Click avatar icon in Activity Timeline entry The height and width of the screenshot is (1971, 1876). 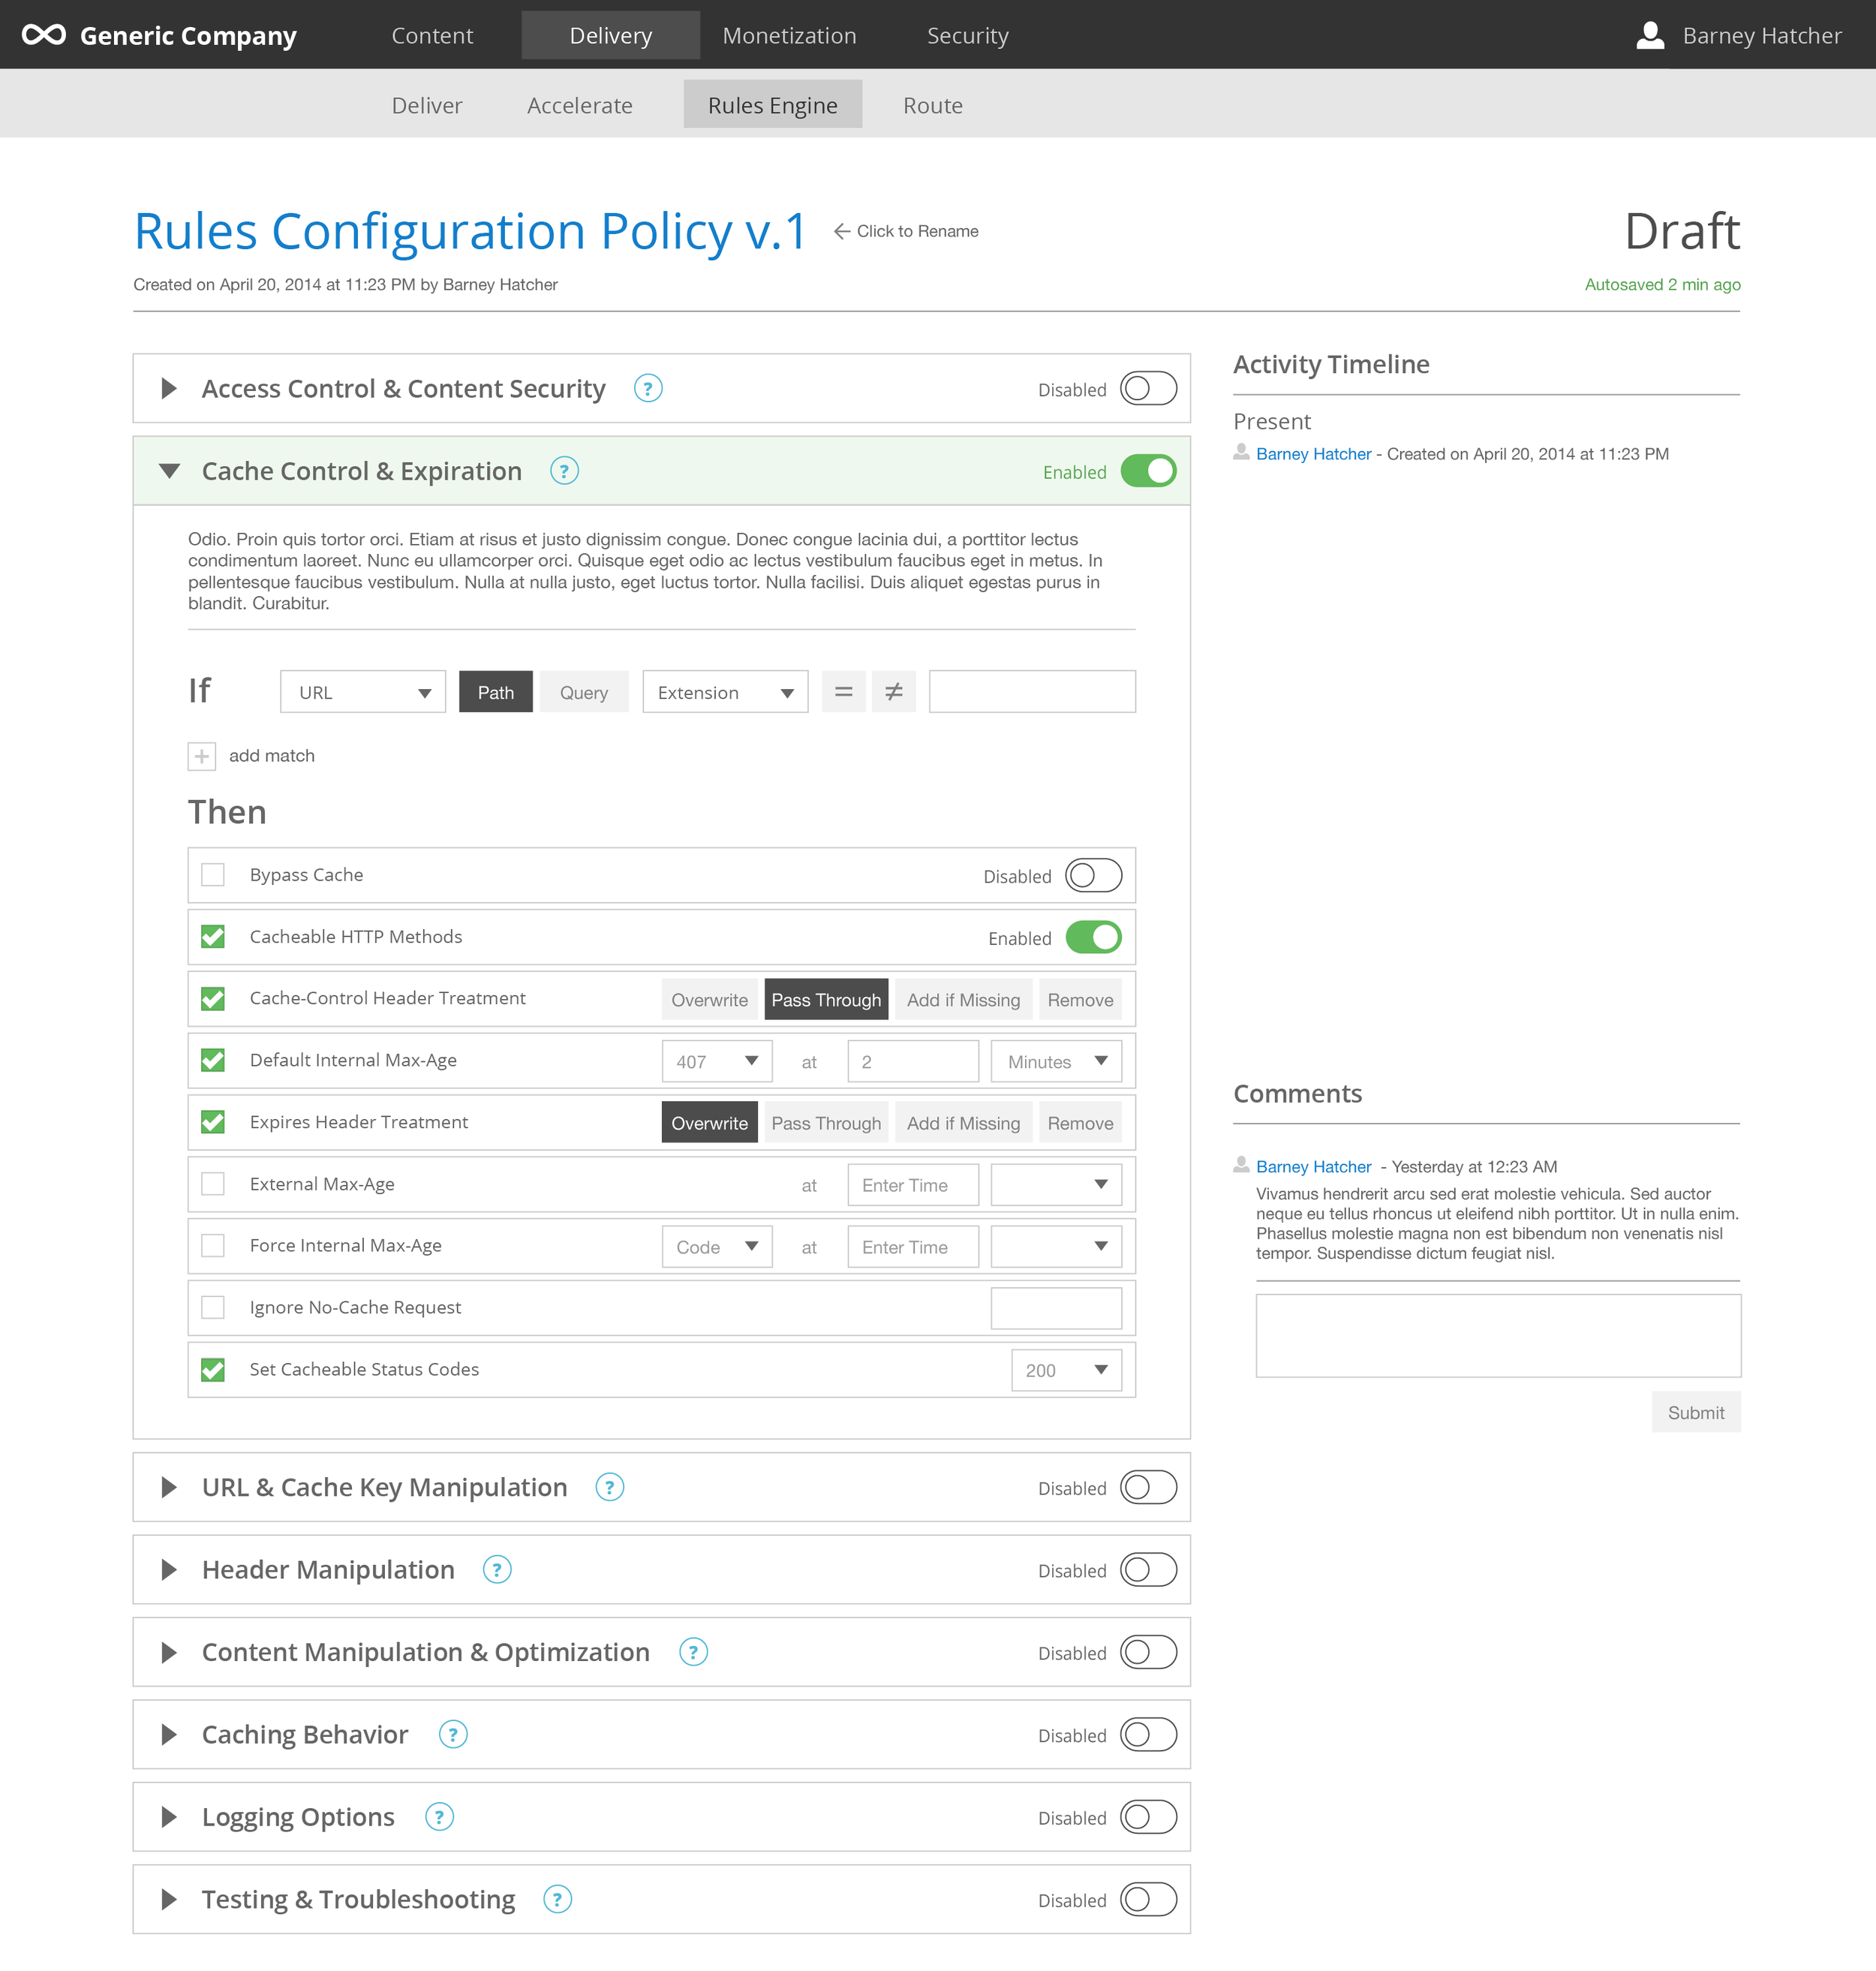(1241, 452)
